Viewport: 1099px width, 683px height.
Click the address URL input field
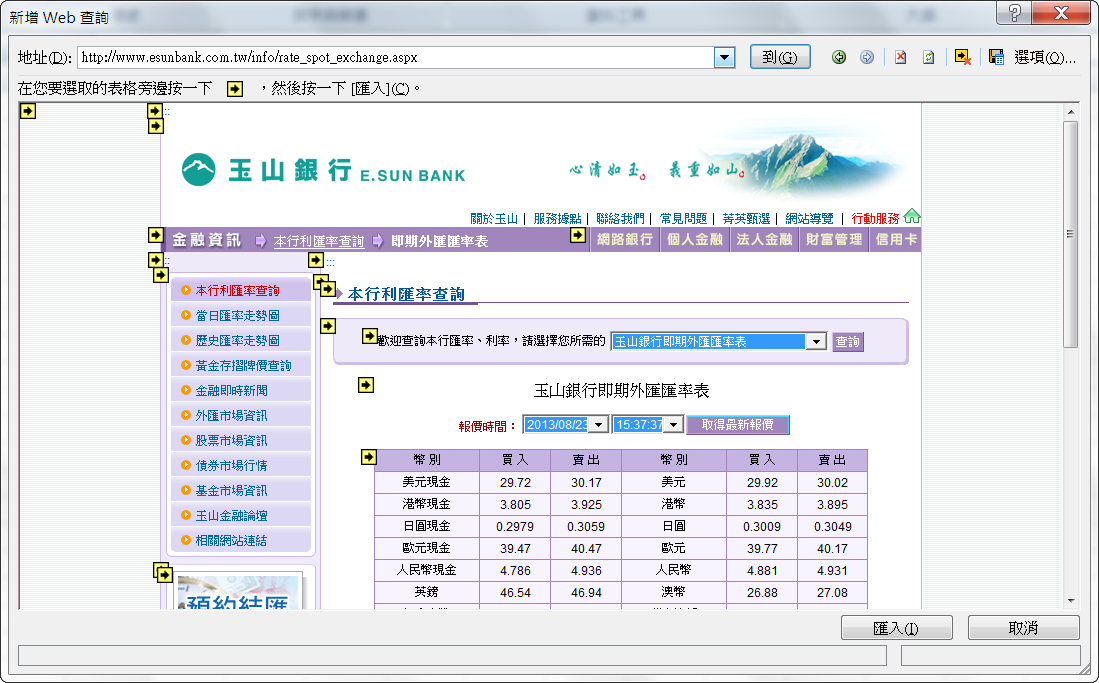(395, 58)
